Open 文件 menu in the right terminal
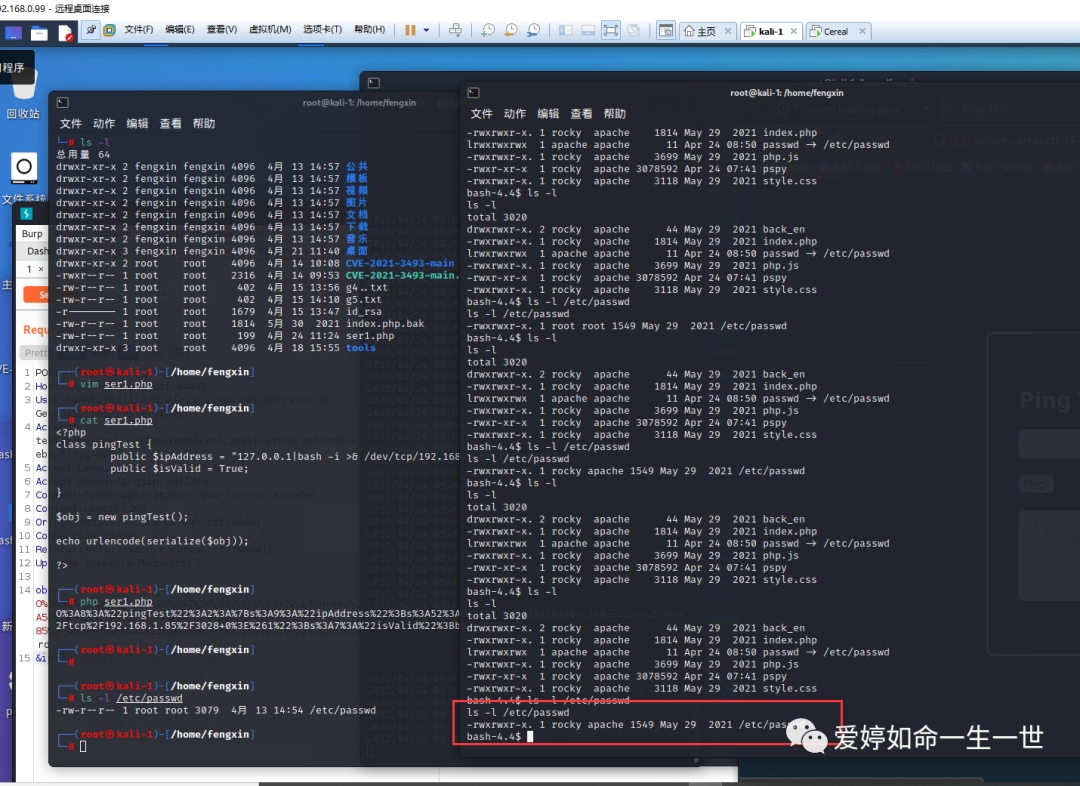The image size is (1080, 786). 481,114
